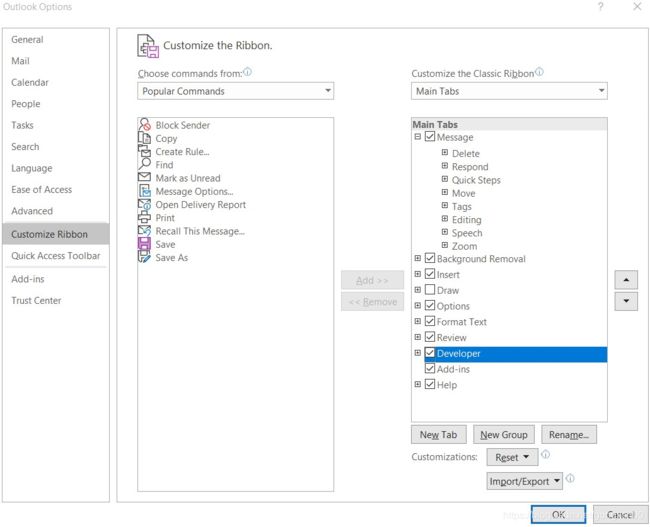Click the New Tab button
Image resolution: width=650 pixels, height=527 pixels.
click(x=439, y=435)
